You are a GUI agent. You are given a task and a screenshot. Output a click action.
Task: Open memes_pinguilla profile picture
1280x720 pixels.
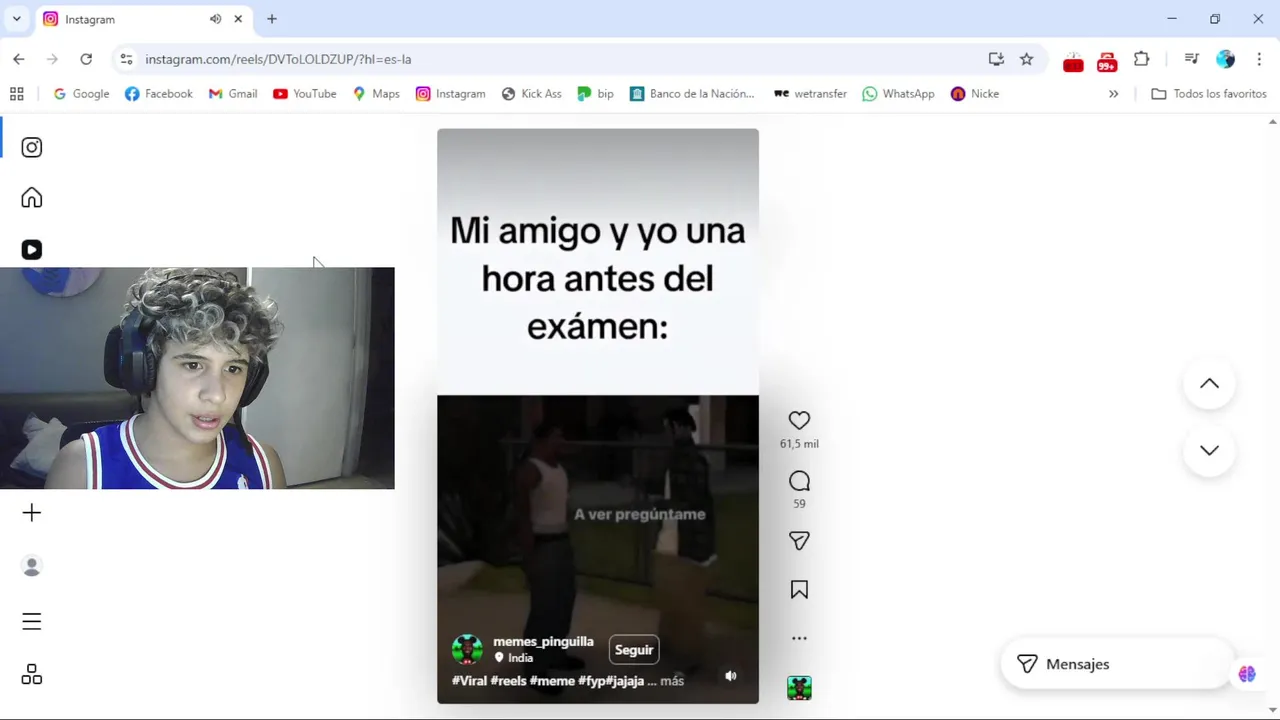[467, 650]
